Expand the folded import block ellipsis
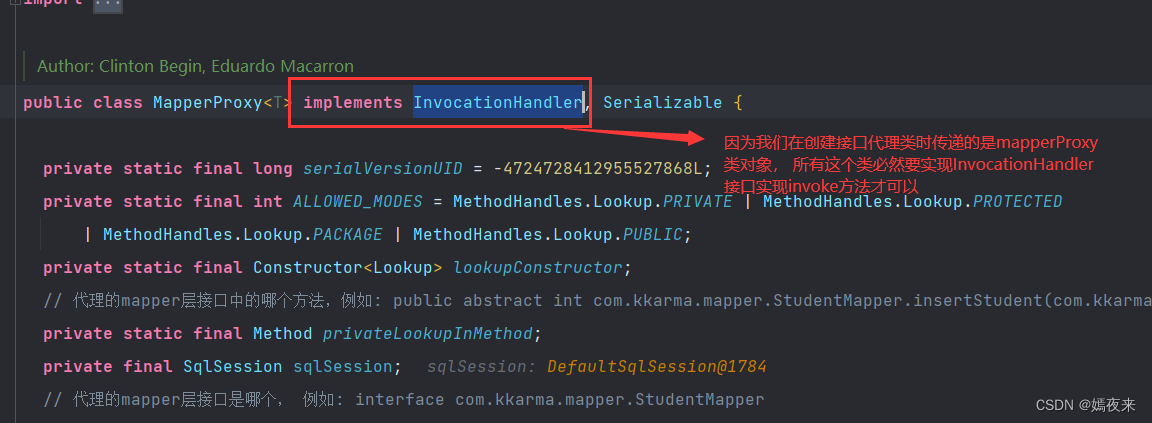The height and width of the screenshot is (423, 1152). click(x=106, y=5)
